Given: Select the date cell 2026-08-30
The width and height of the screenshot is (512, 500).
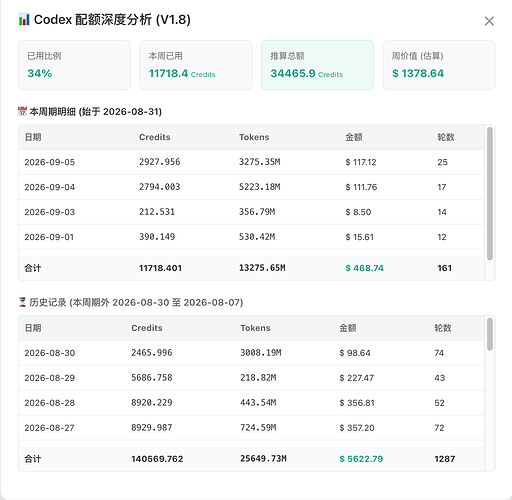Looking at the screenshot, I should coord(50,353).
